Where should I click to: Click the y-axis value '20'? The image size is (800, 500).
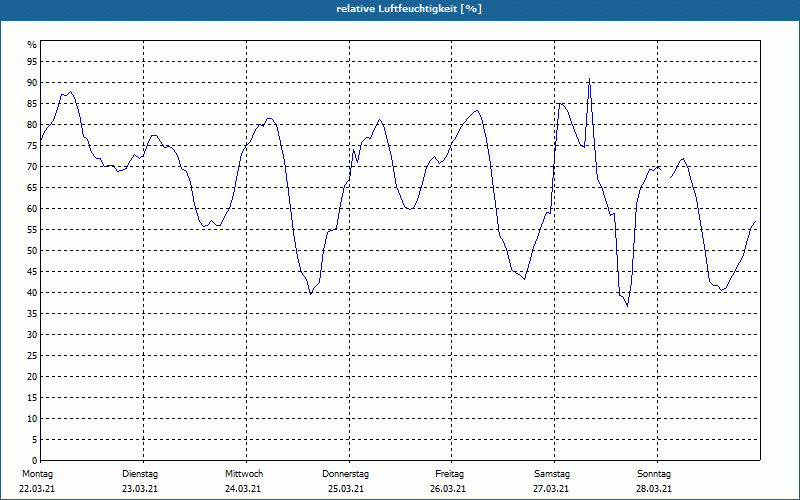tap(32, 377)
